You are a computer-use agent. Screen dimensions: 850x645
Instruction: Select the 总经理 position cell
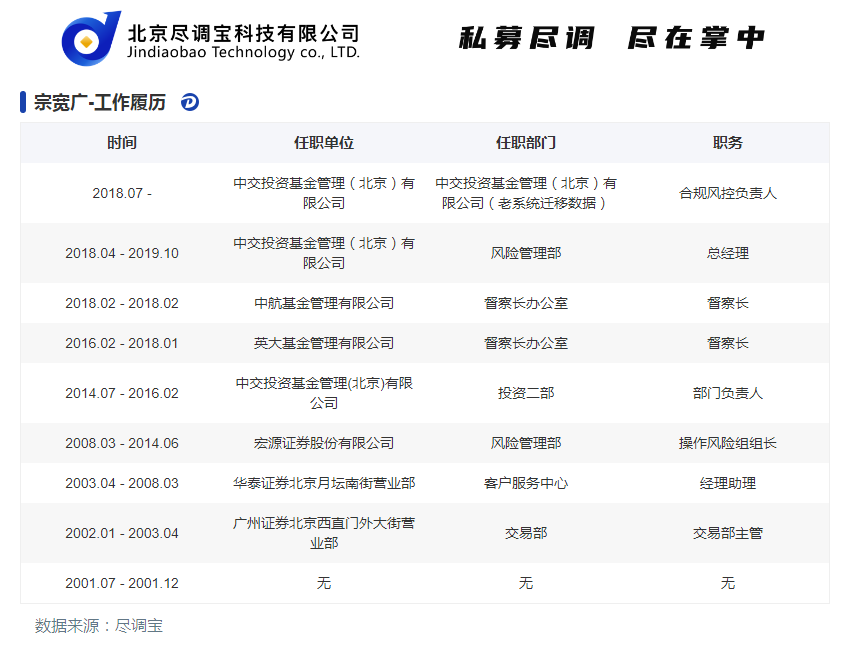coord(728,253)
